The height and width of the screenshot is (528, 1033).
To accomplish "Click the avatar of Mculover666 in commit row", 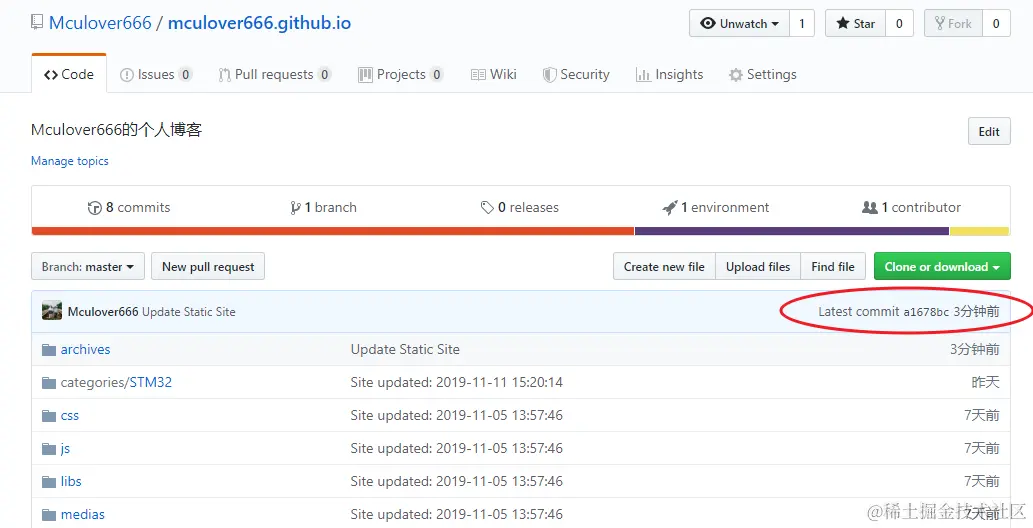I will pyautogui.click(x=52, y=311).
